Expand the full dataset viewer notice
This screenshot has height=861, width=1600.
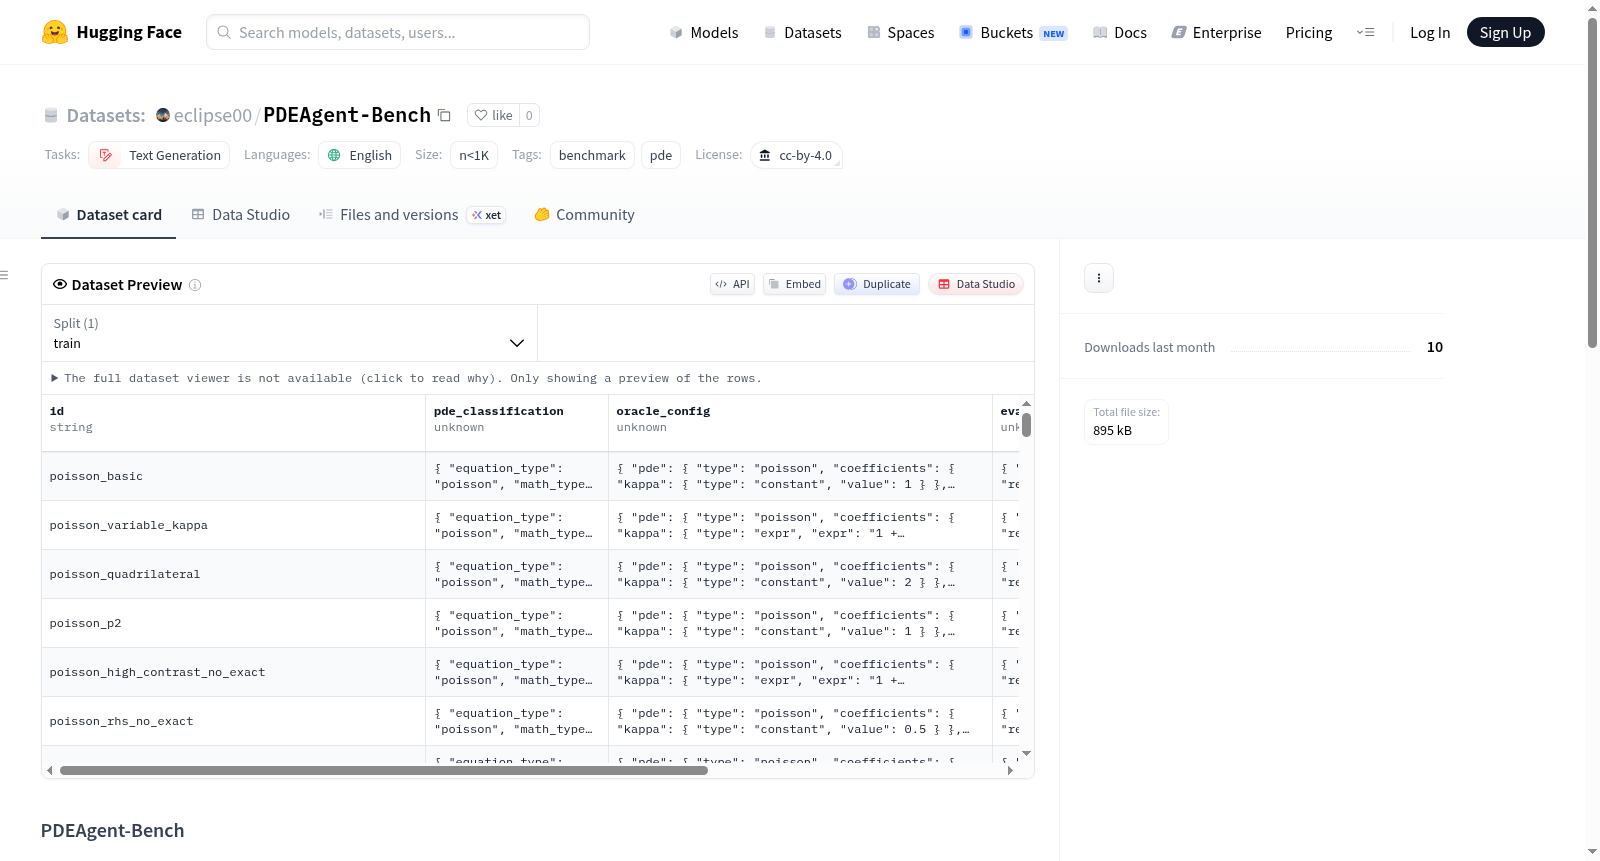click(407, 378)
